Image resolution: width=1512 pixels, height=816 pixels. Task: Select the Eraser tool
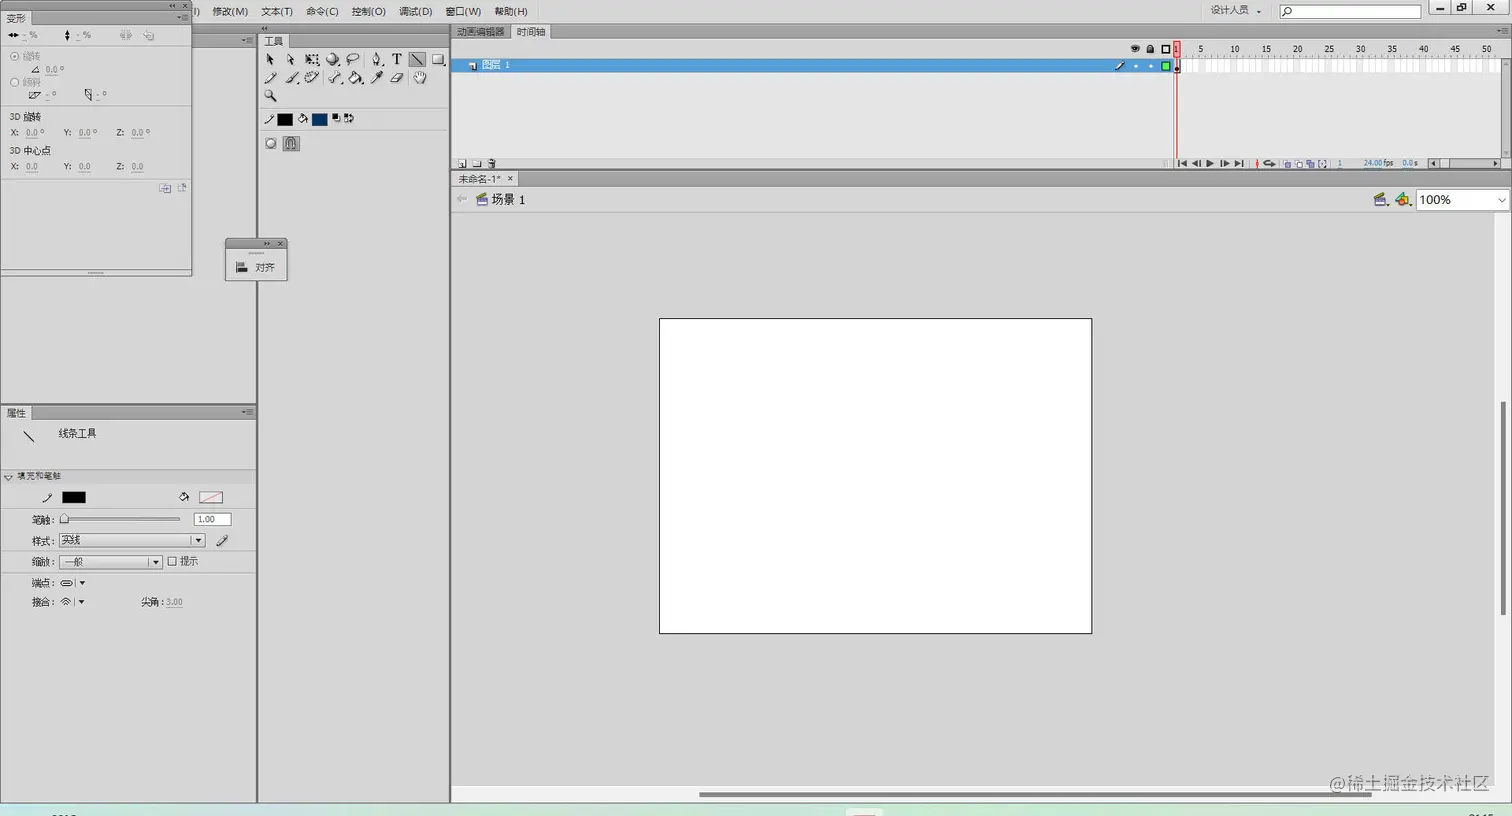pyautogui.click(x=397, y=78)
